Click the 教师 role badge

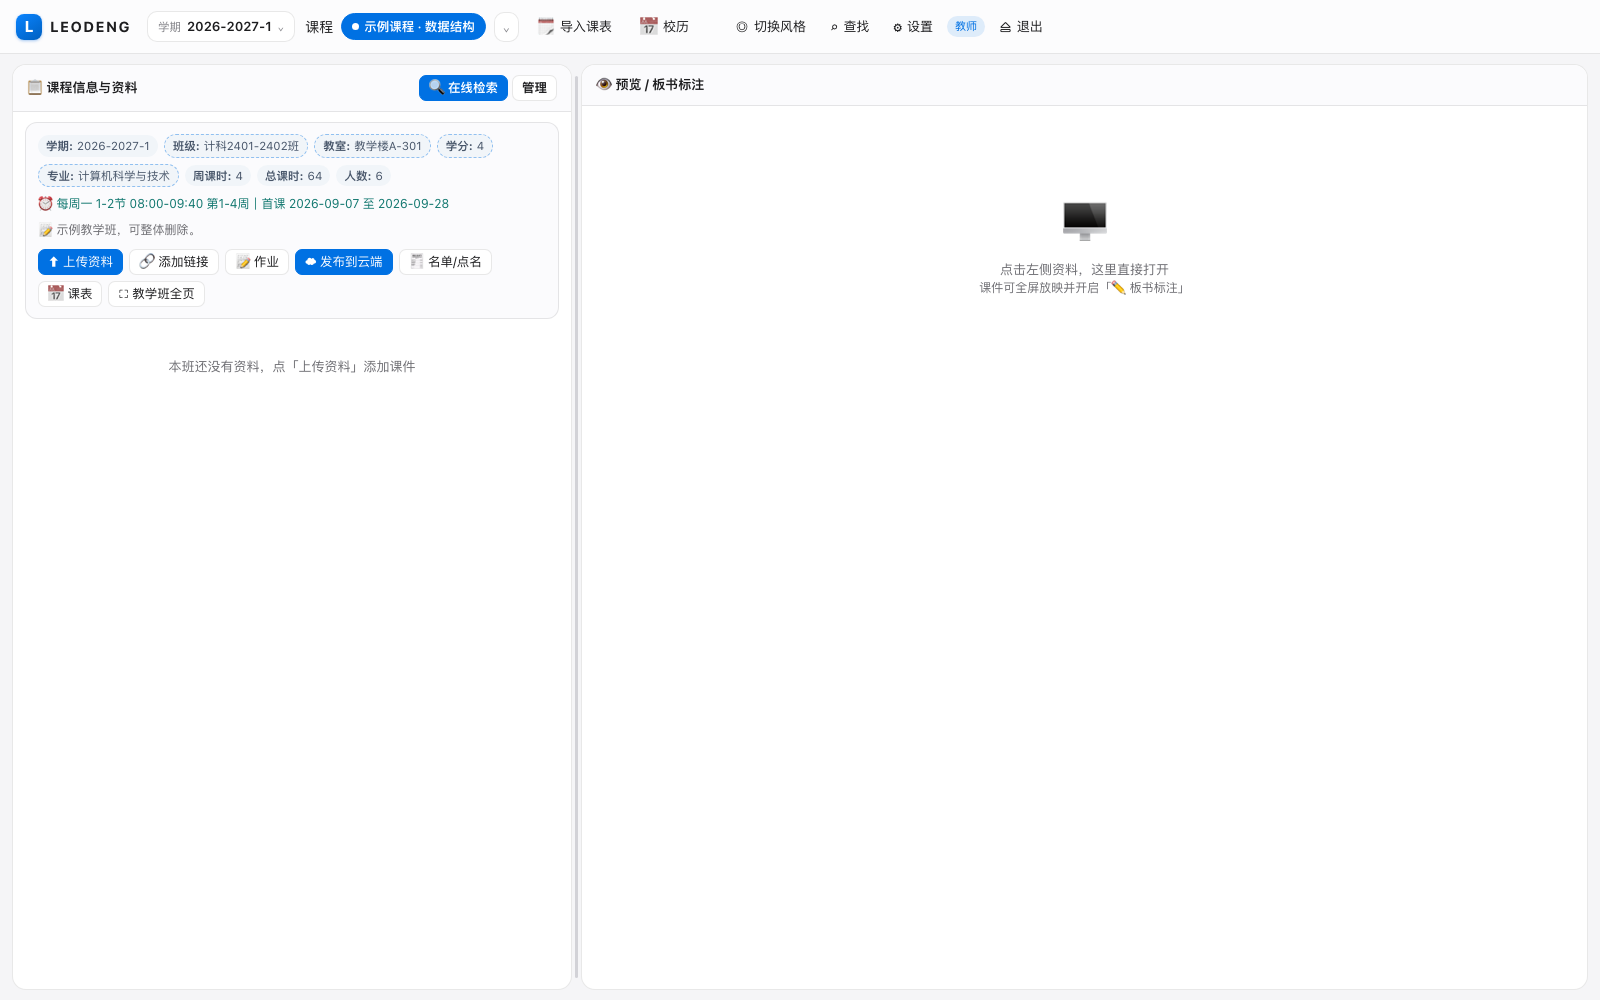pyautogui.click(x=966, y=27)
